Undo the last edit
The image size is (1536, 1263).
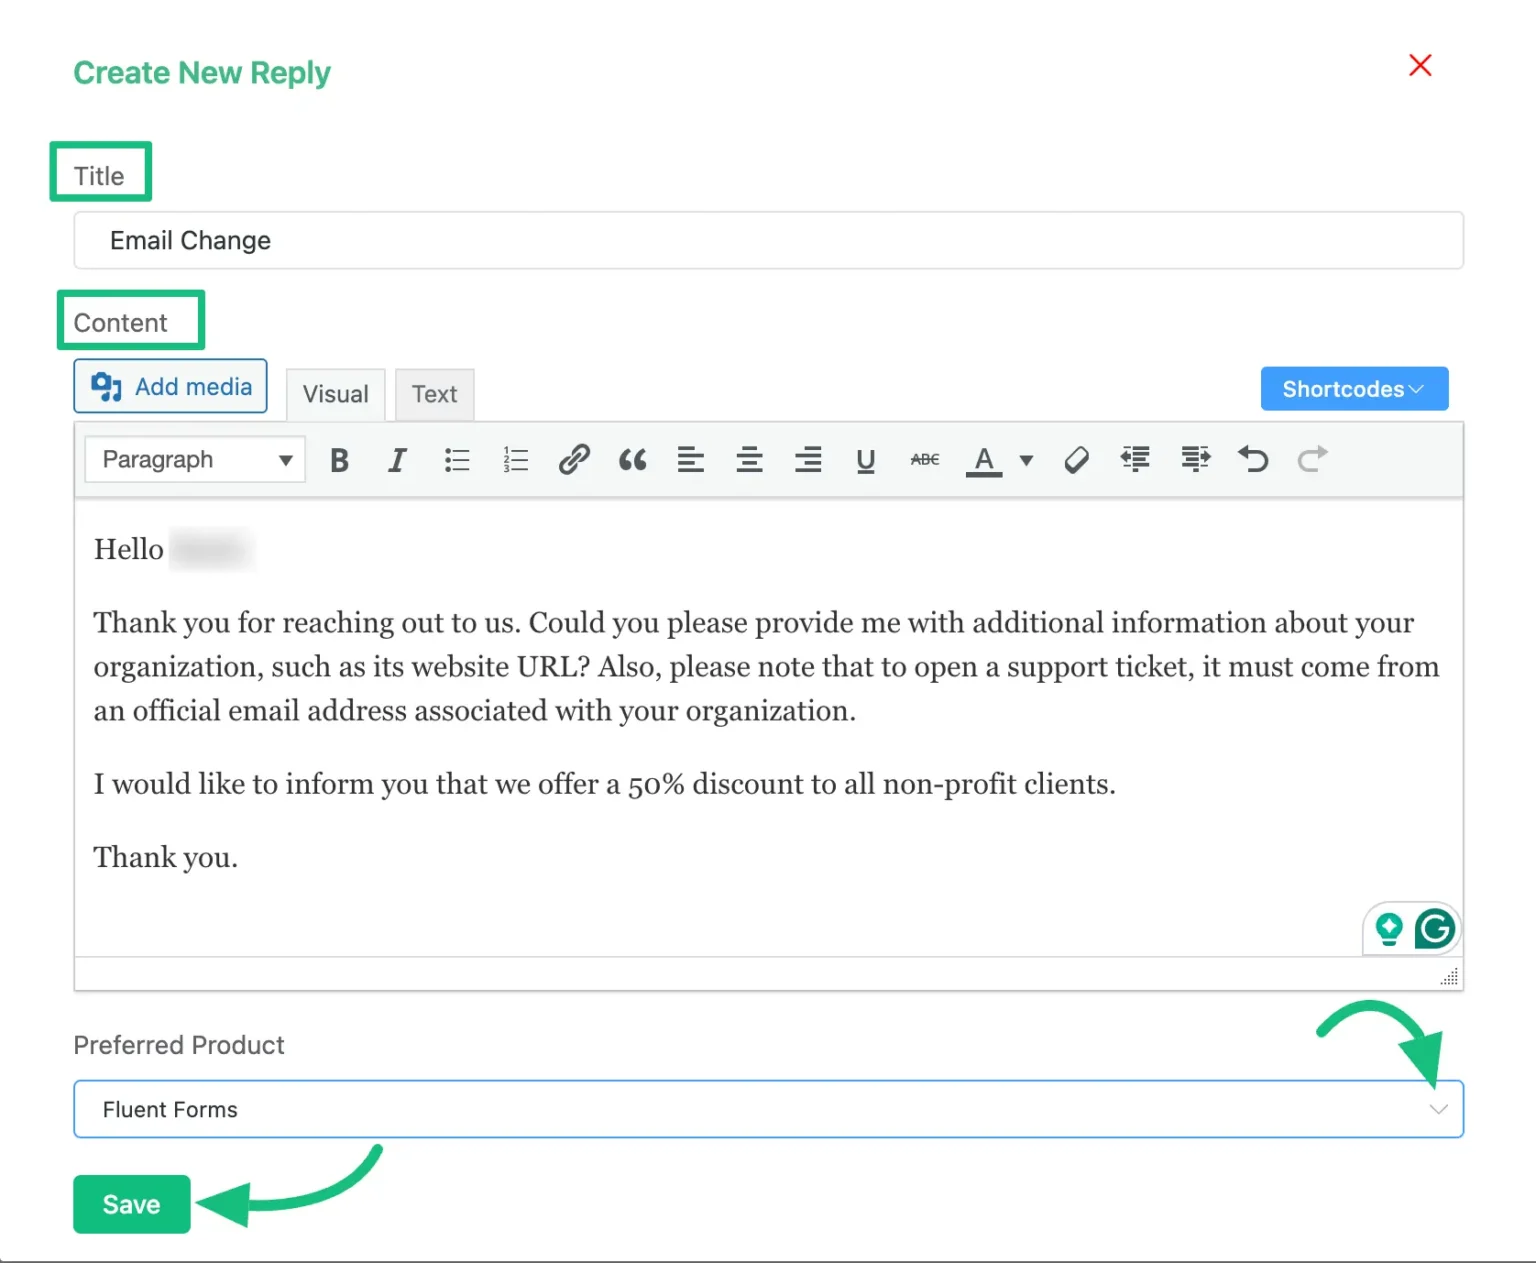pyautogui.click(x=1253, y=460)
